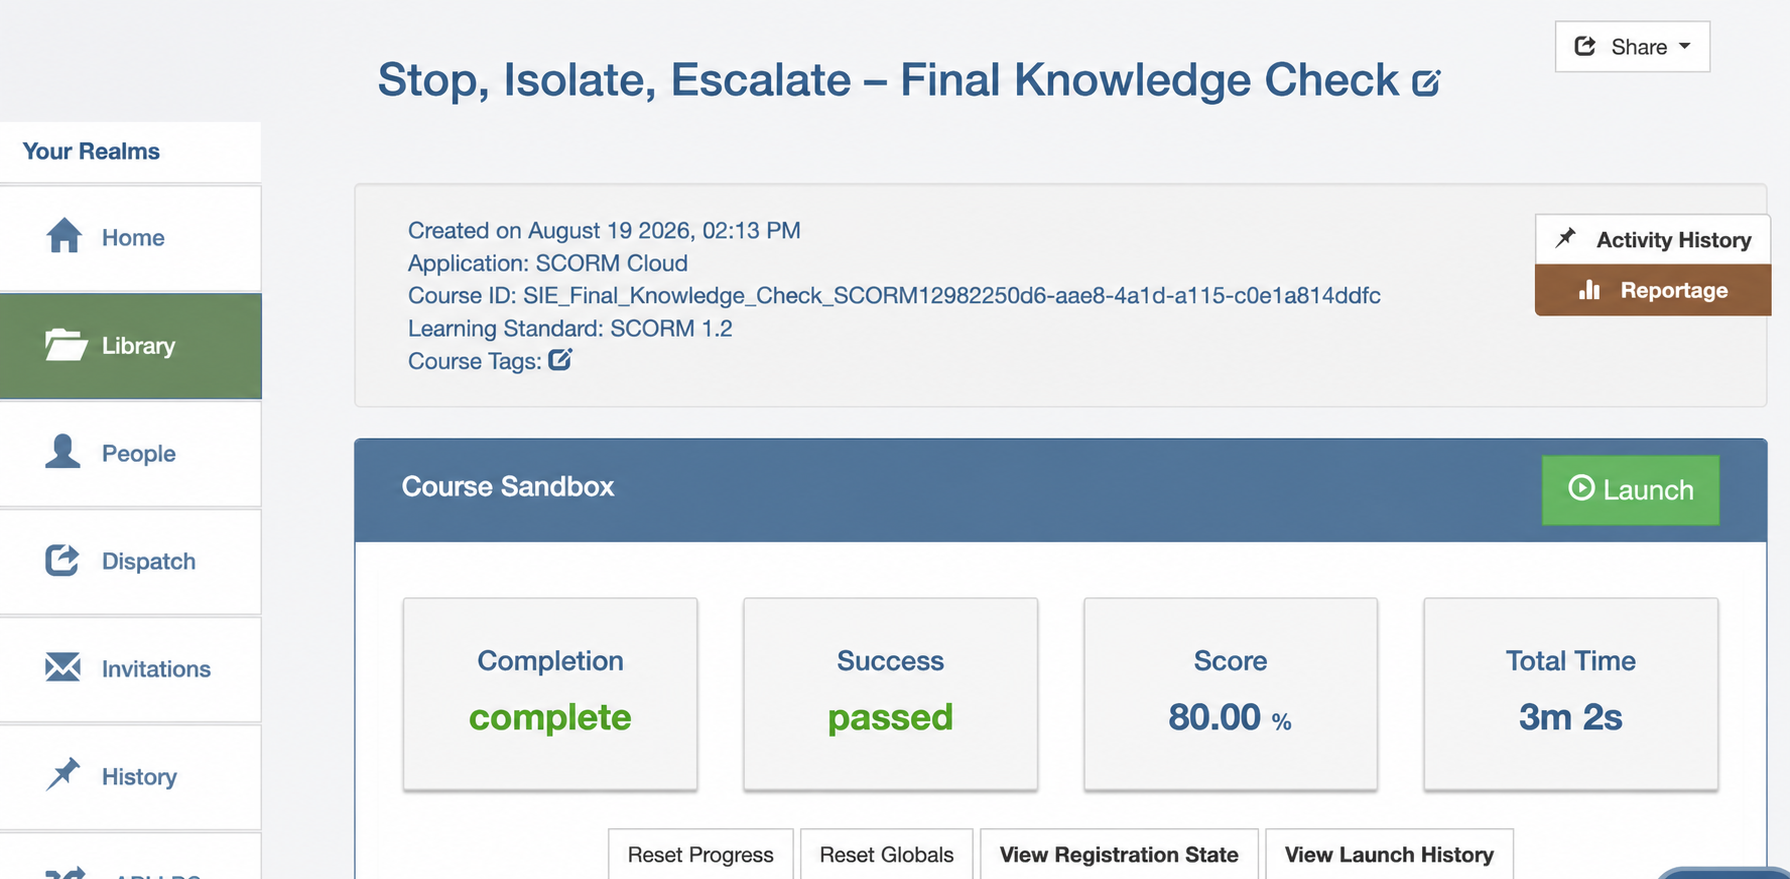
Task: Open View Registration State
Action: tap(1119, 854)
